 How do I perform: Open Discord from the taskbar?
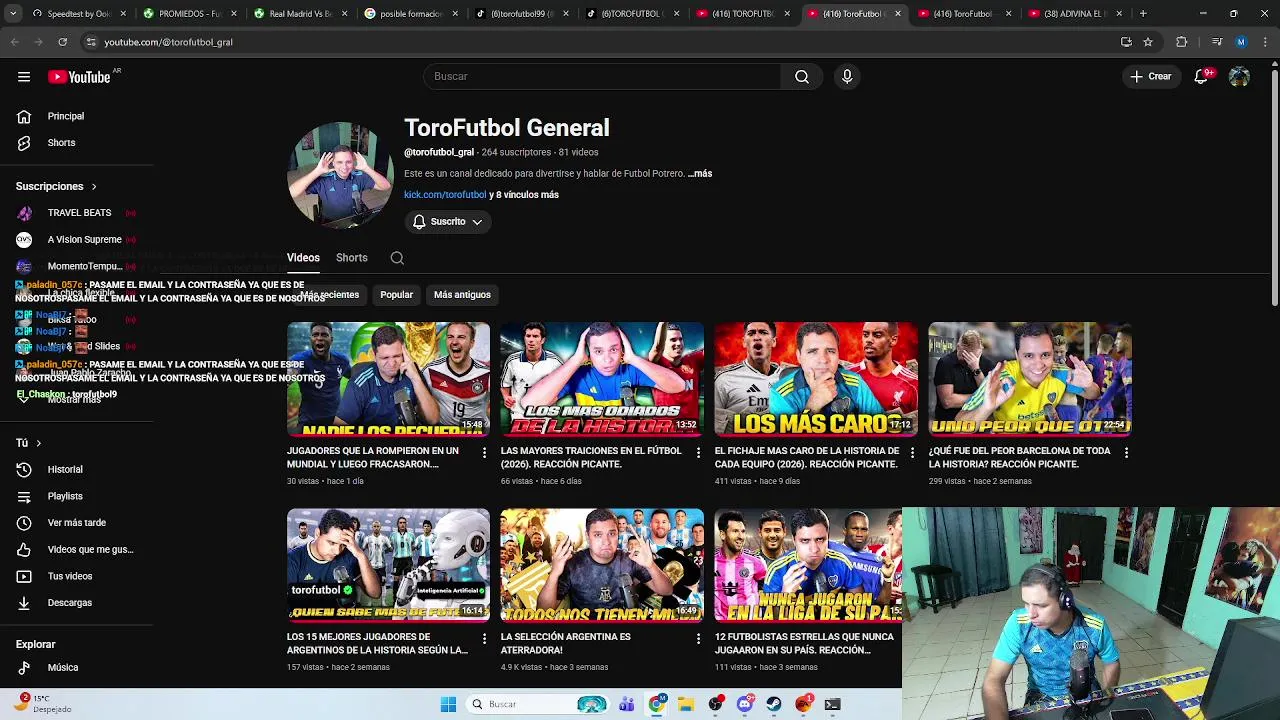(745, 704)
